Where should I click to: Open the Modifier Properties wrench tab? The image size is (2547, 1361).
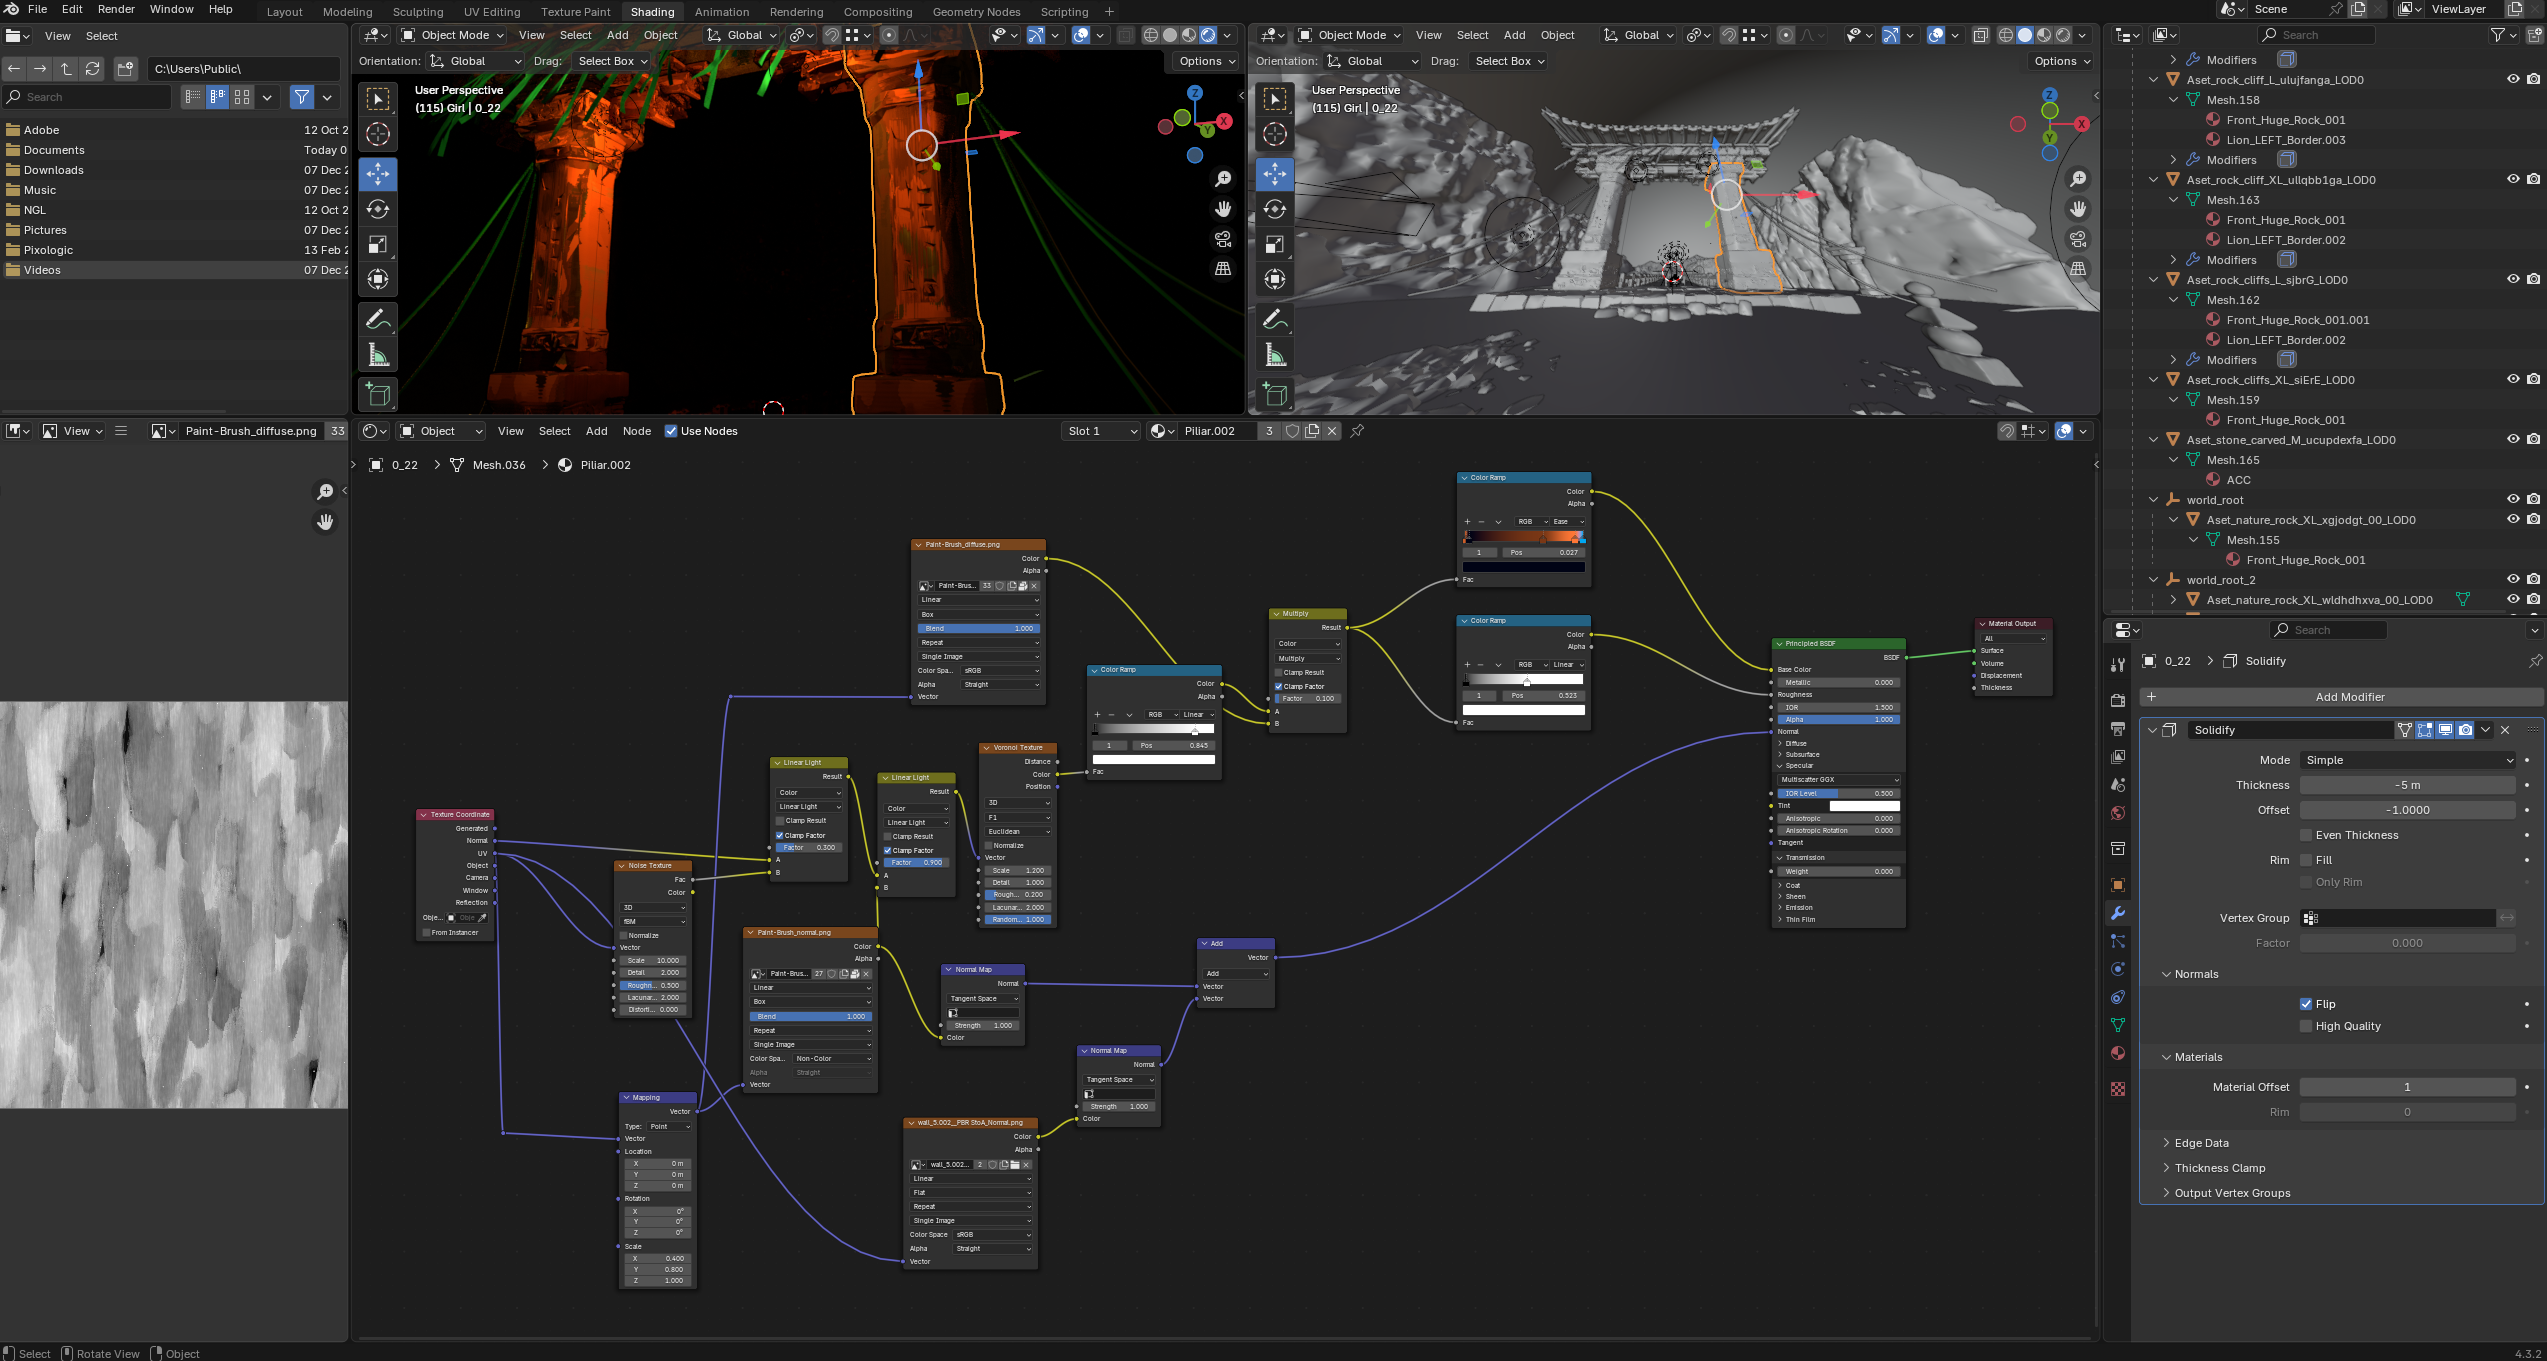click(x=2118, y=913)
